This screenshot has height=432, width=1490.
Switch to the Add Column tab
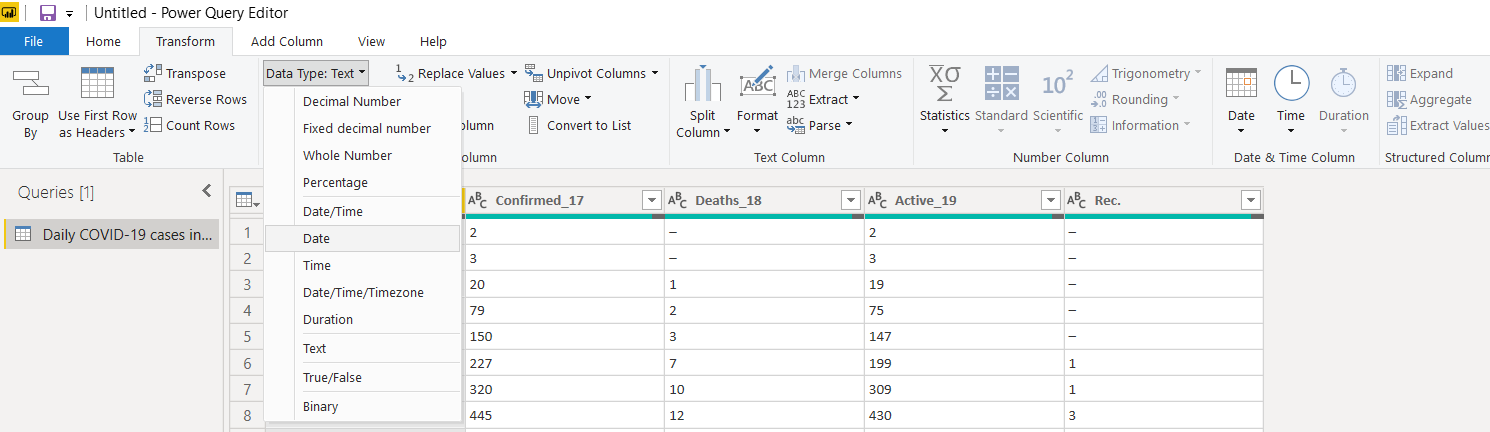287,41
